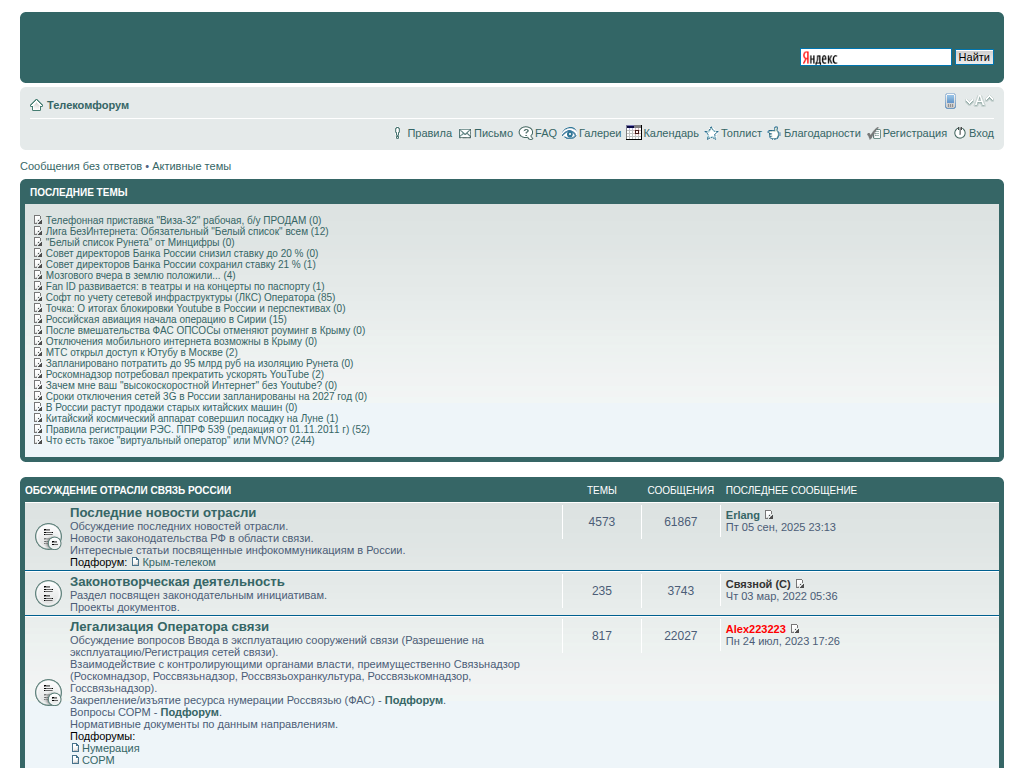This screenshot has height=768, width=1024.
Task: Open the Активные темы link
Action: pos(191,166)
